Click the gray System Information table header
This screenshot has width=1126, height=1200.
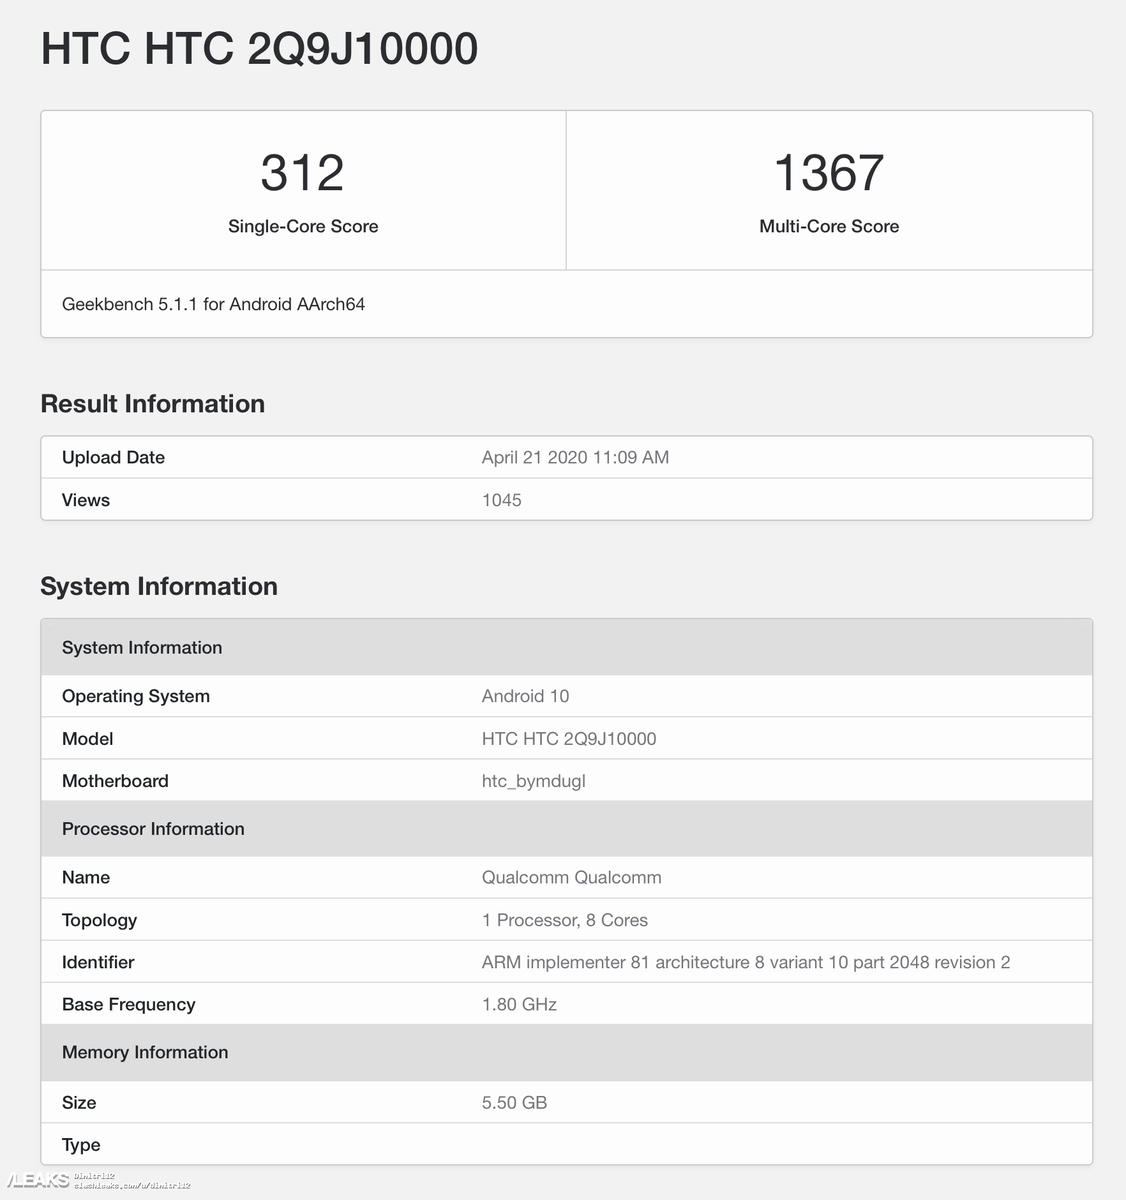[566, 647]
